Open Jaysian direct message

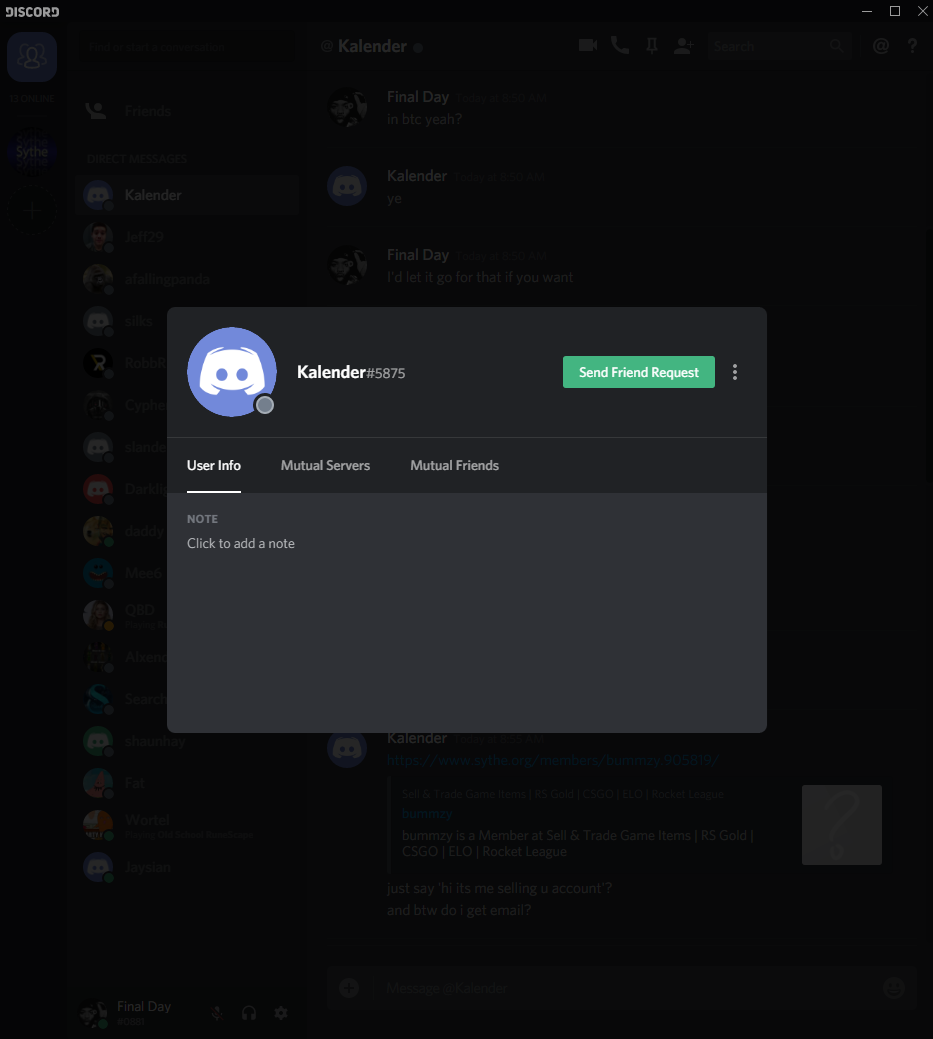click(187, 867)
